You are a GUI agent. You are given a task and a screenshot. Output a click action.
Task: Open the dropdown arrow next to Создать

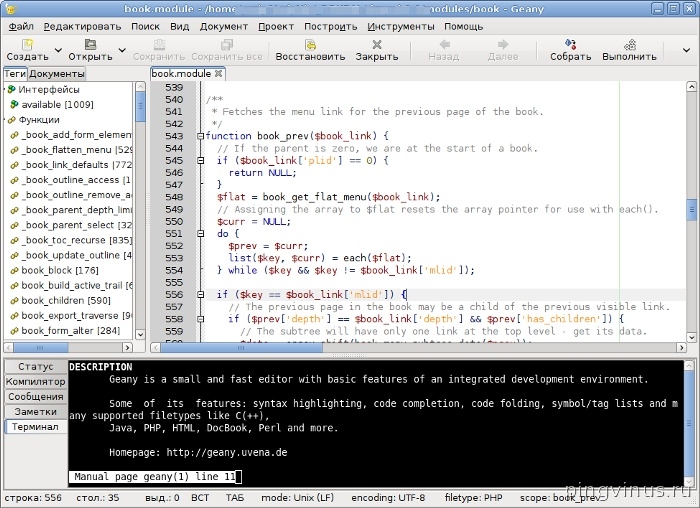pyautogui.click(x=58, y=50)
